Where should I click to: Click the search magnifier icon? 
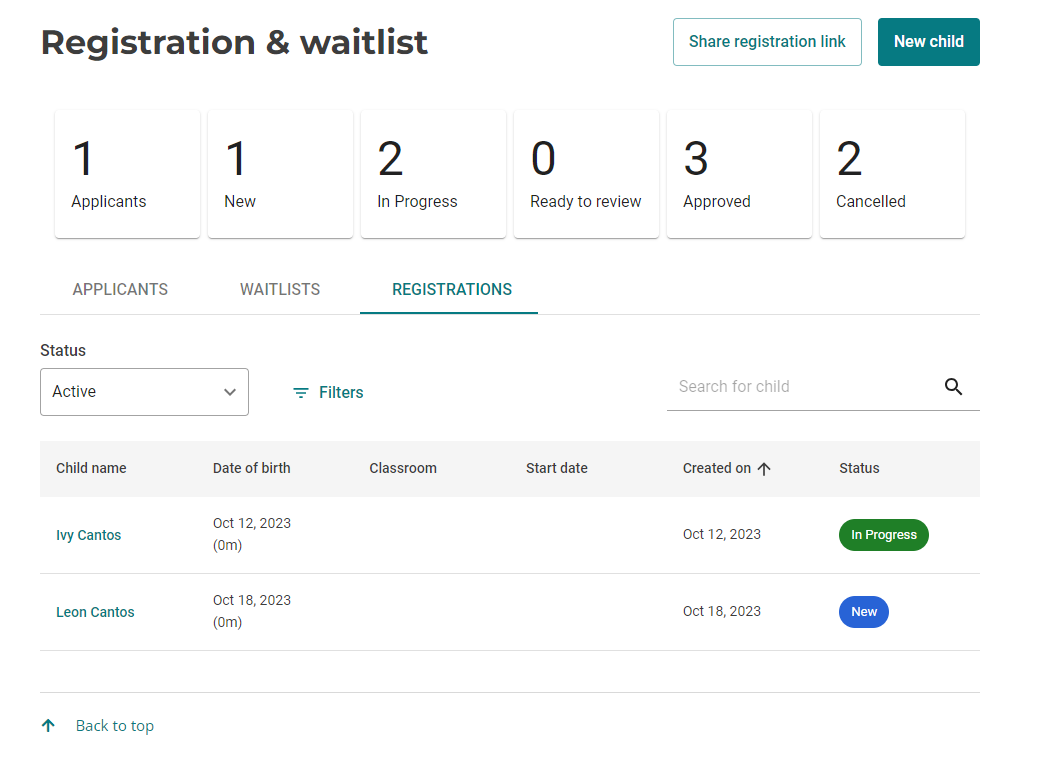pyautogui.click(x=953, y=386)
